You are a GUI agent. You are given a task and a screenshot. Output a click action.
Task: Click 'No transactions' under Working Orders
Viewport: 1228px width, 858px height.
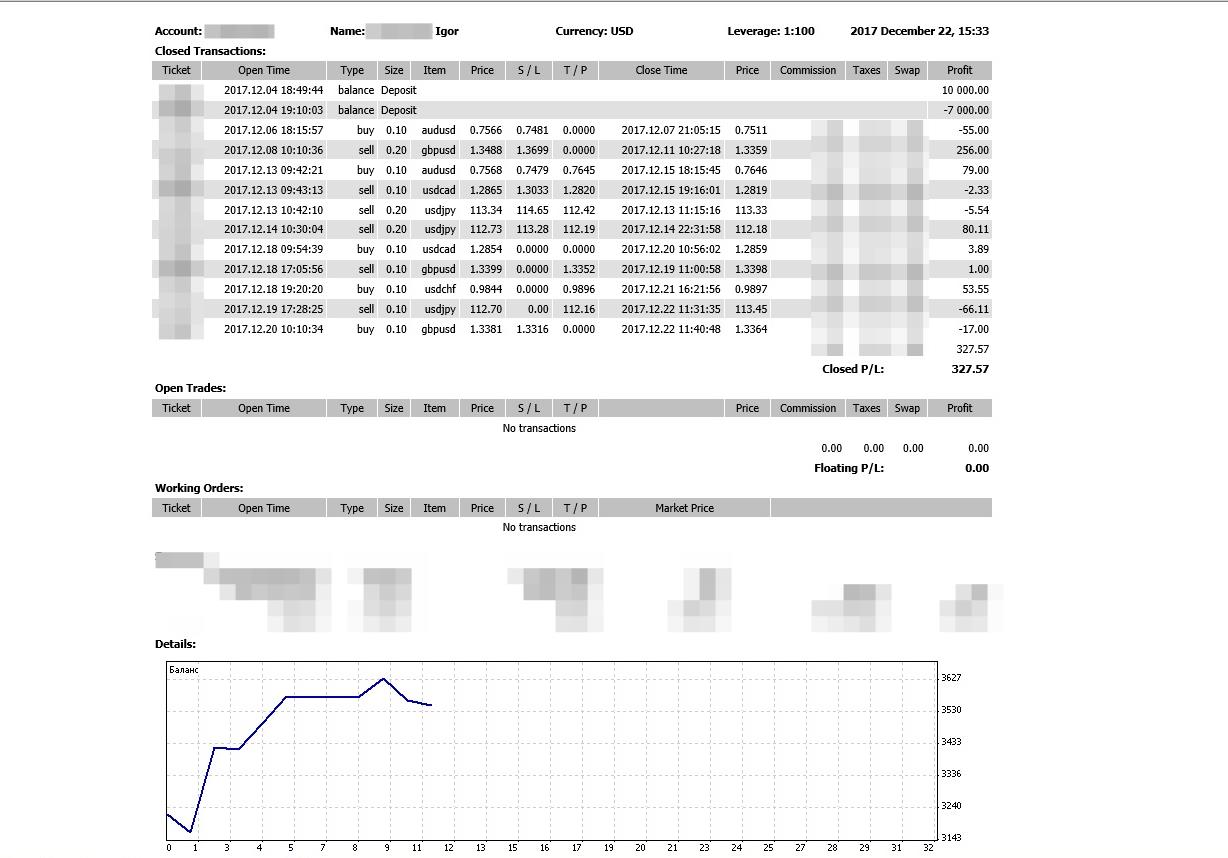[x=539, y=527]
